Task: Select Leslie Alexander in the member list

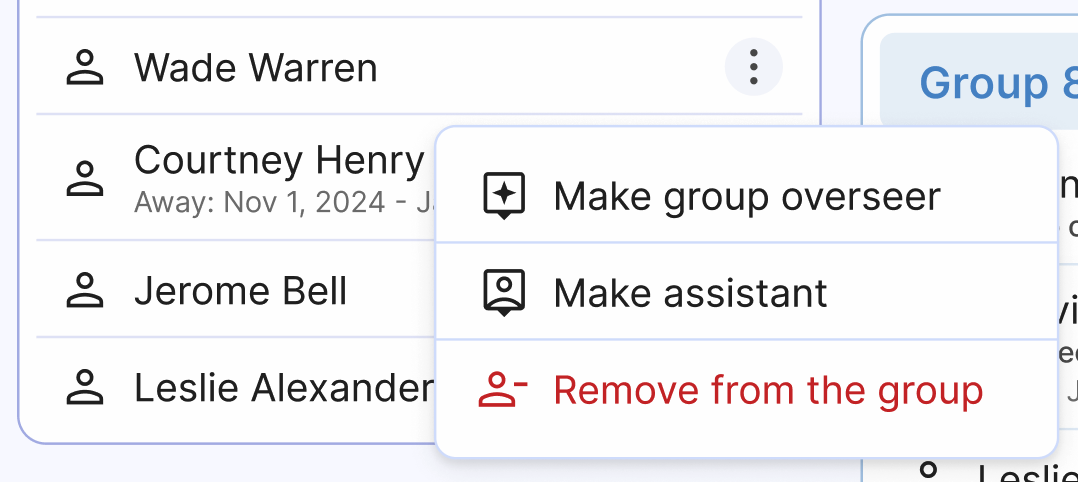Action: click(x=284, y=387)
